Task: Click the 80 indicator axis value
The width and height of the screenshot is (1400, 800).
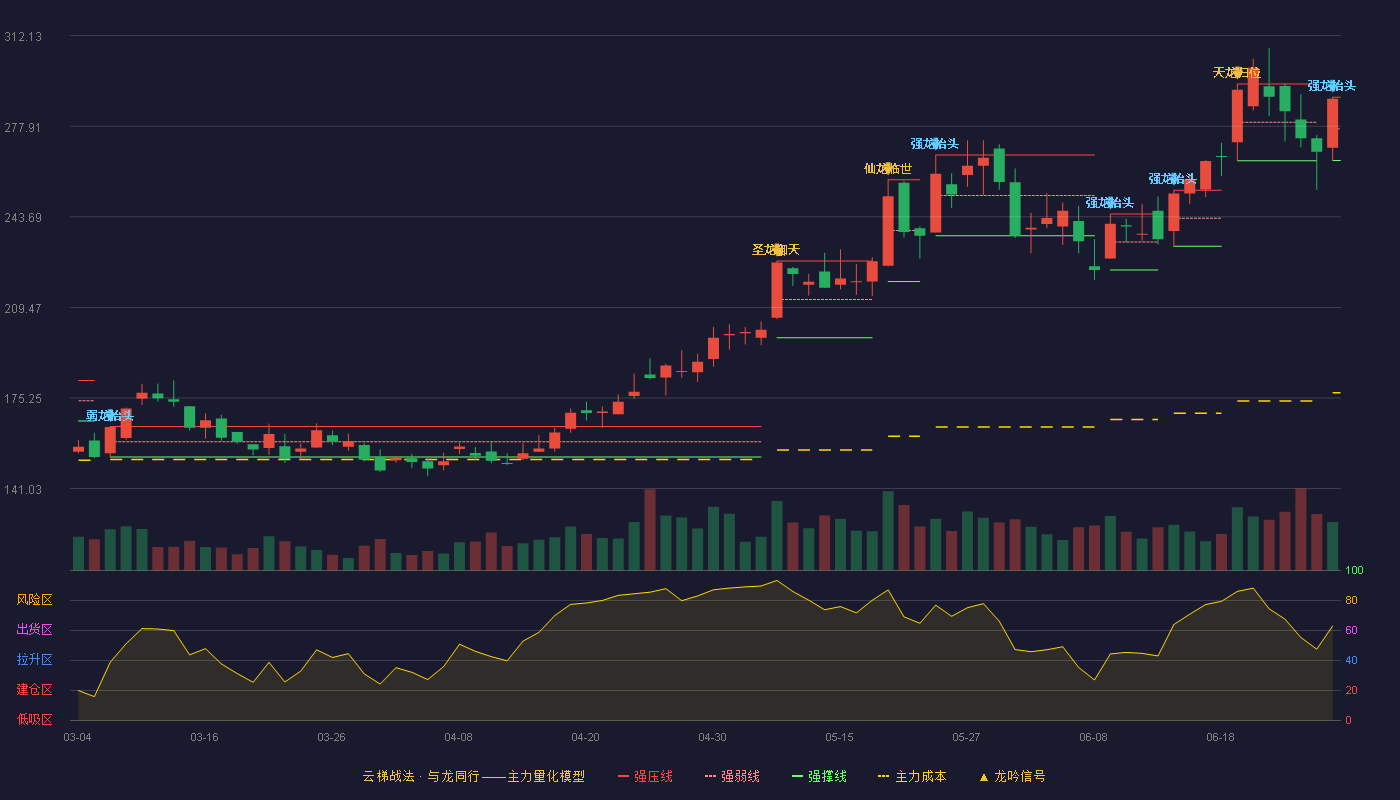Action: pos(1351,600)
